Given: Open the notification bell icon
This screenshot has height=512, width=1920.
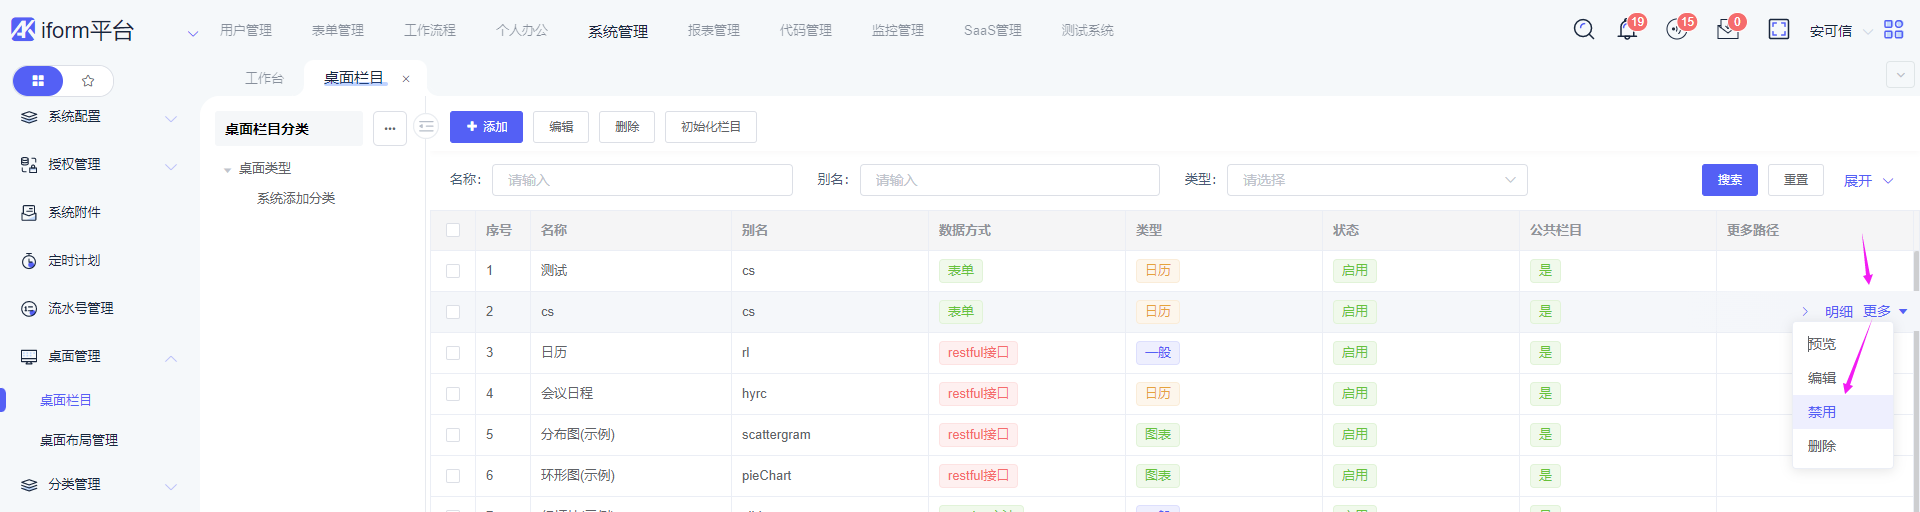Looking at the screenshot, I should coord(1627,30).
